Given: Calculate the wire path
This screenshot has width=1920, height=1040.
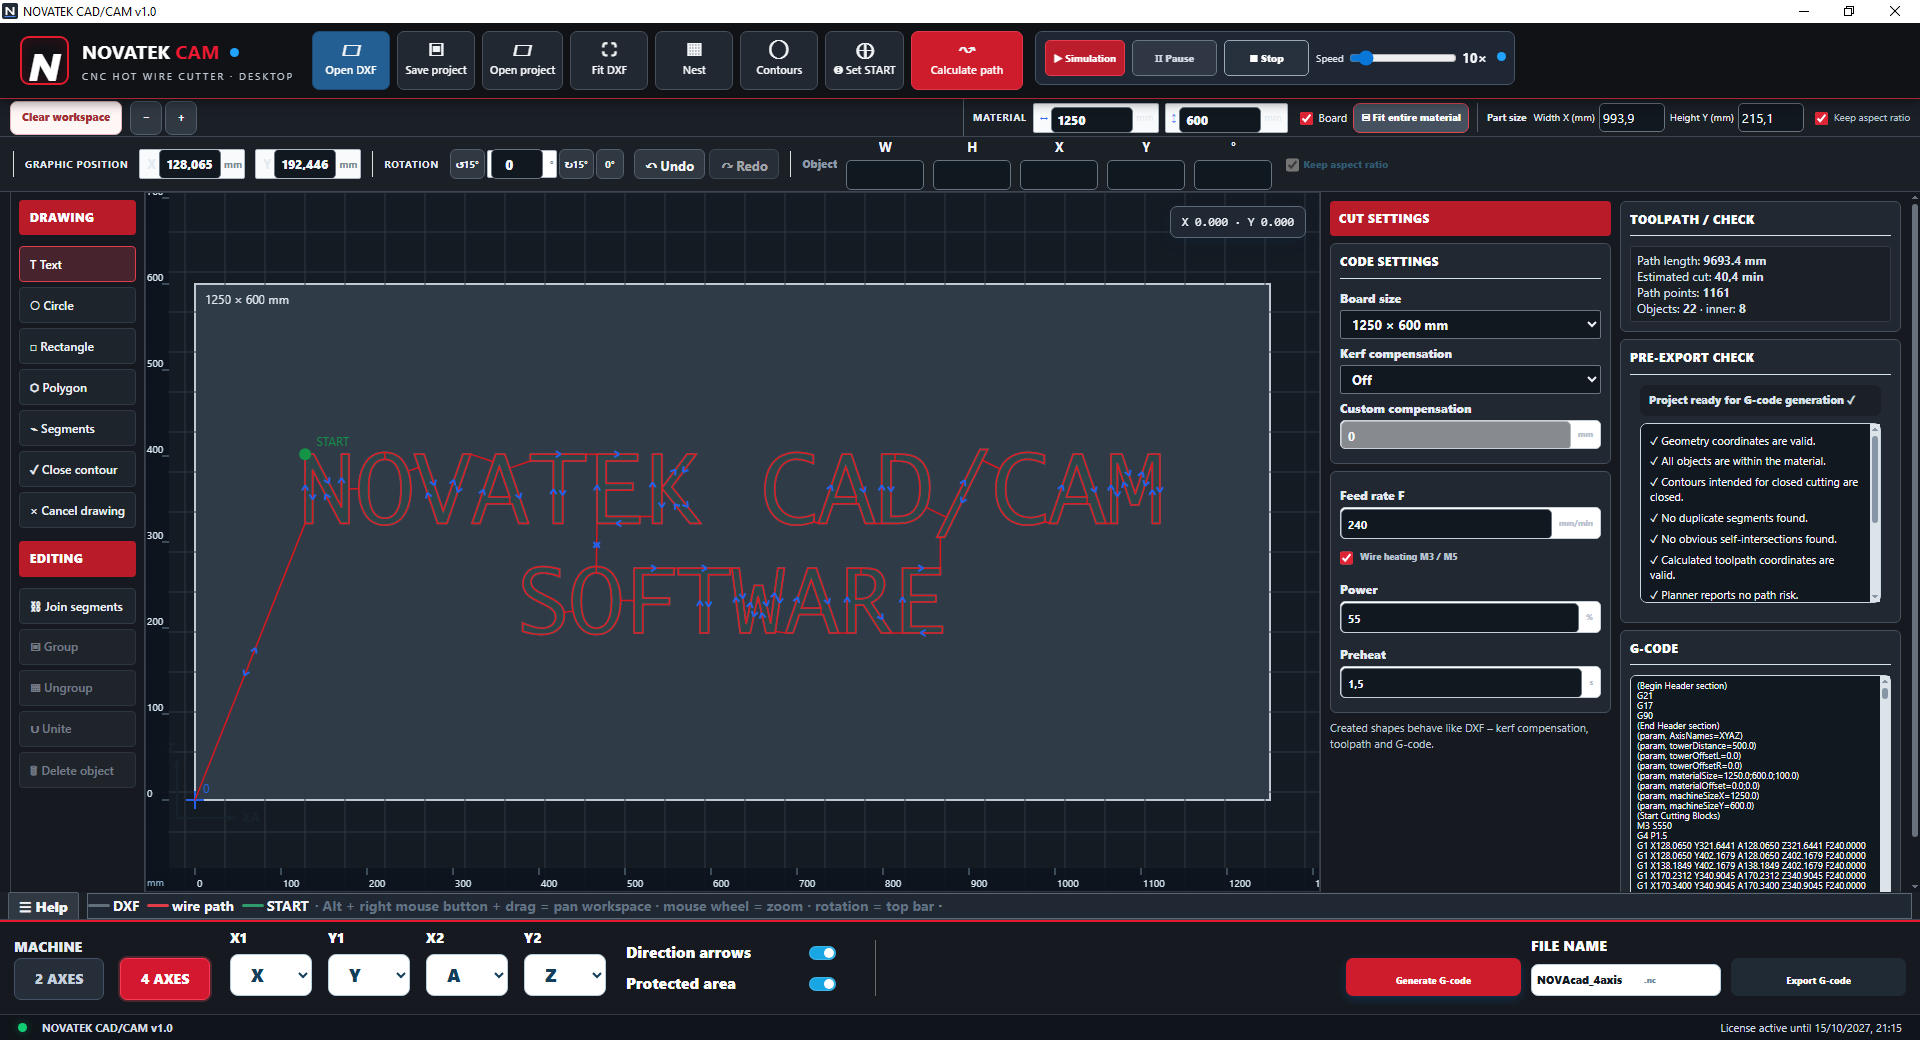Looking at the screenshot, I should point(967,60).
